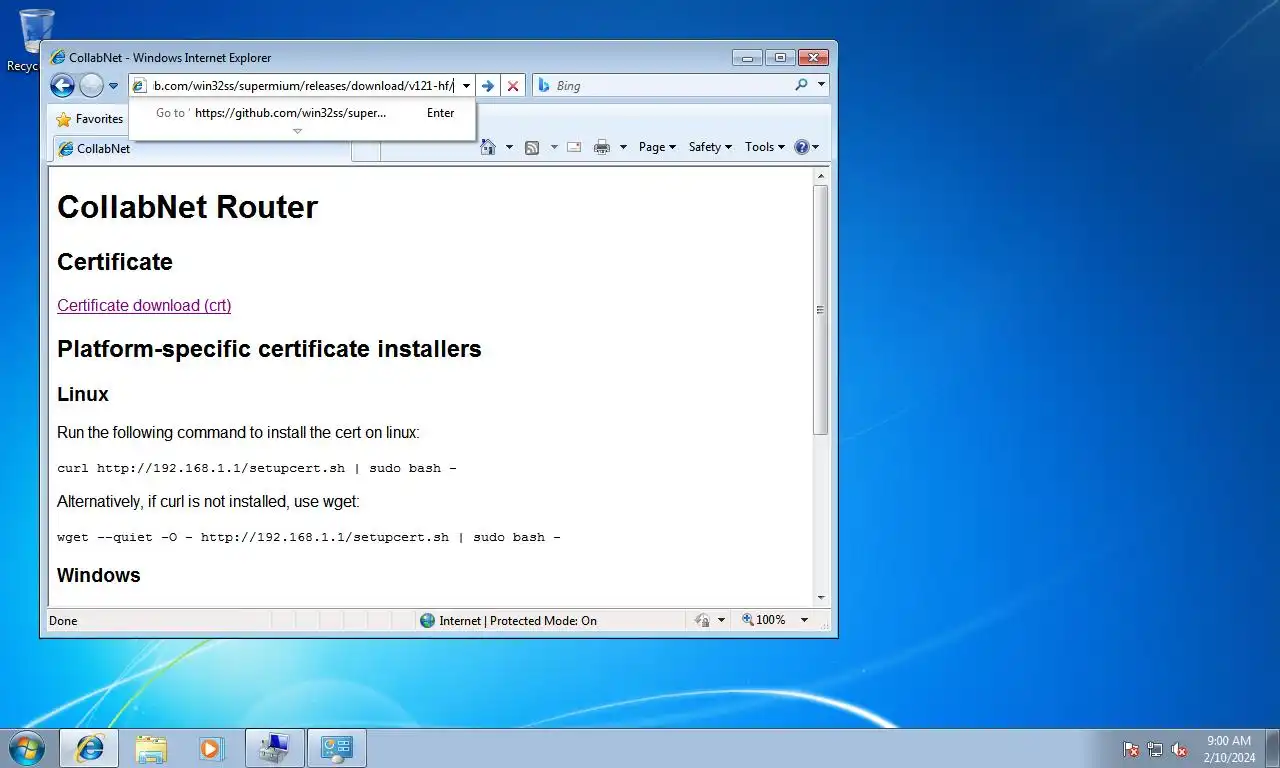This screenshot has height=768, width=1280.
Task: Click the blue Go arrow button
Action: pos(488,86)
